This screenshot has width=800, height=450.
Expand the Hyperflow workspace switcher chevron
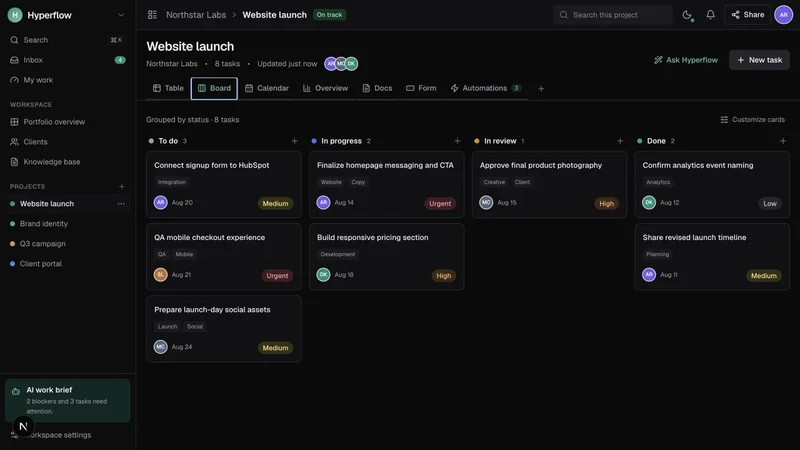pyautogui.click(x=121, y=15)
